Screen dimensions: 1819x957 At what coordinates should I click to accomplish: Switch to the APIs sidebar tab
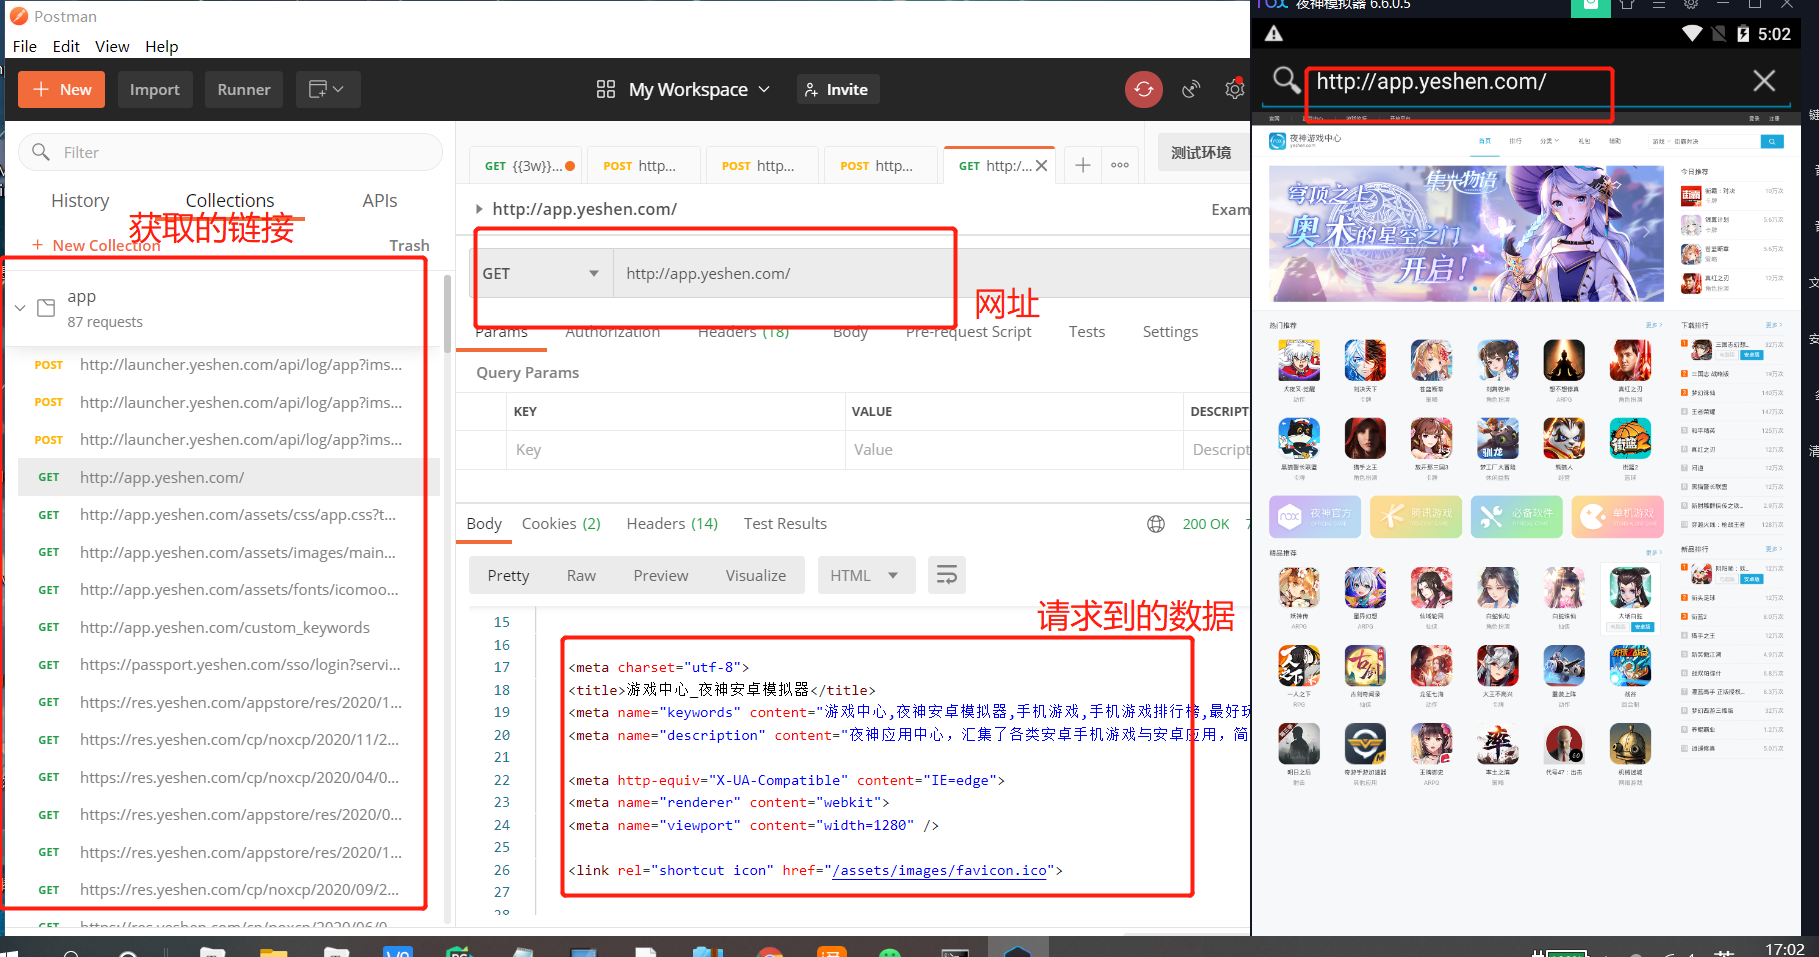(x=380, y=200)
